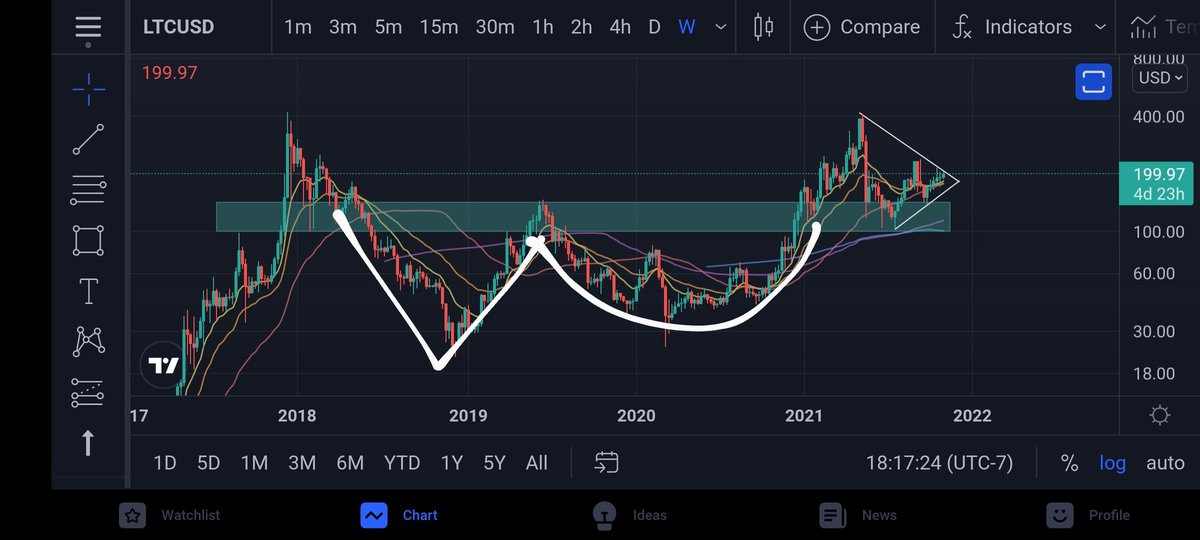
Task: Switch to 2h timeframe
Action: pyautogui.click(x=582, y=27)
